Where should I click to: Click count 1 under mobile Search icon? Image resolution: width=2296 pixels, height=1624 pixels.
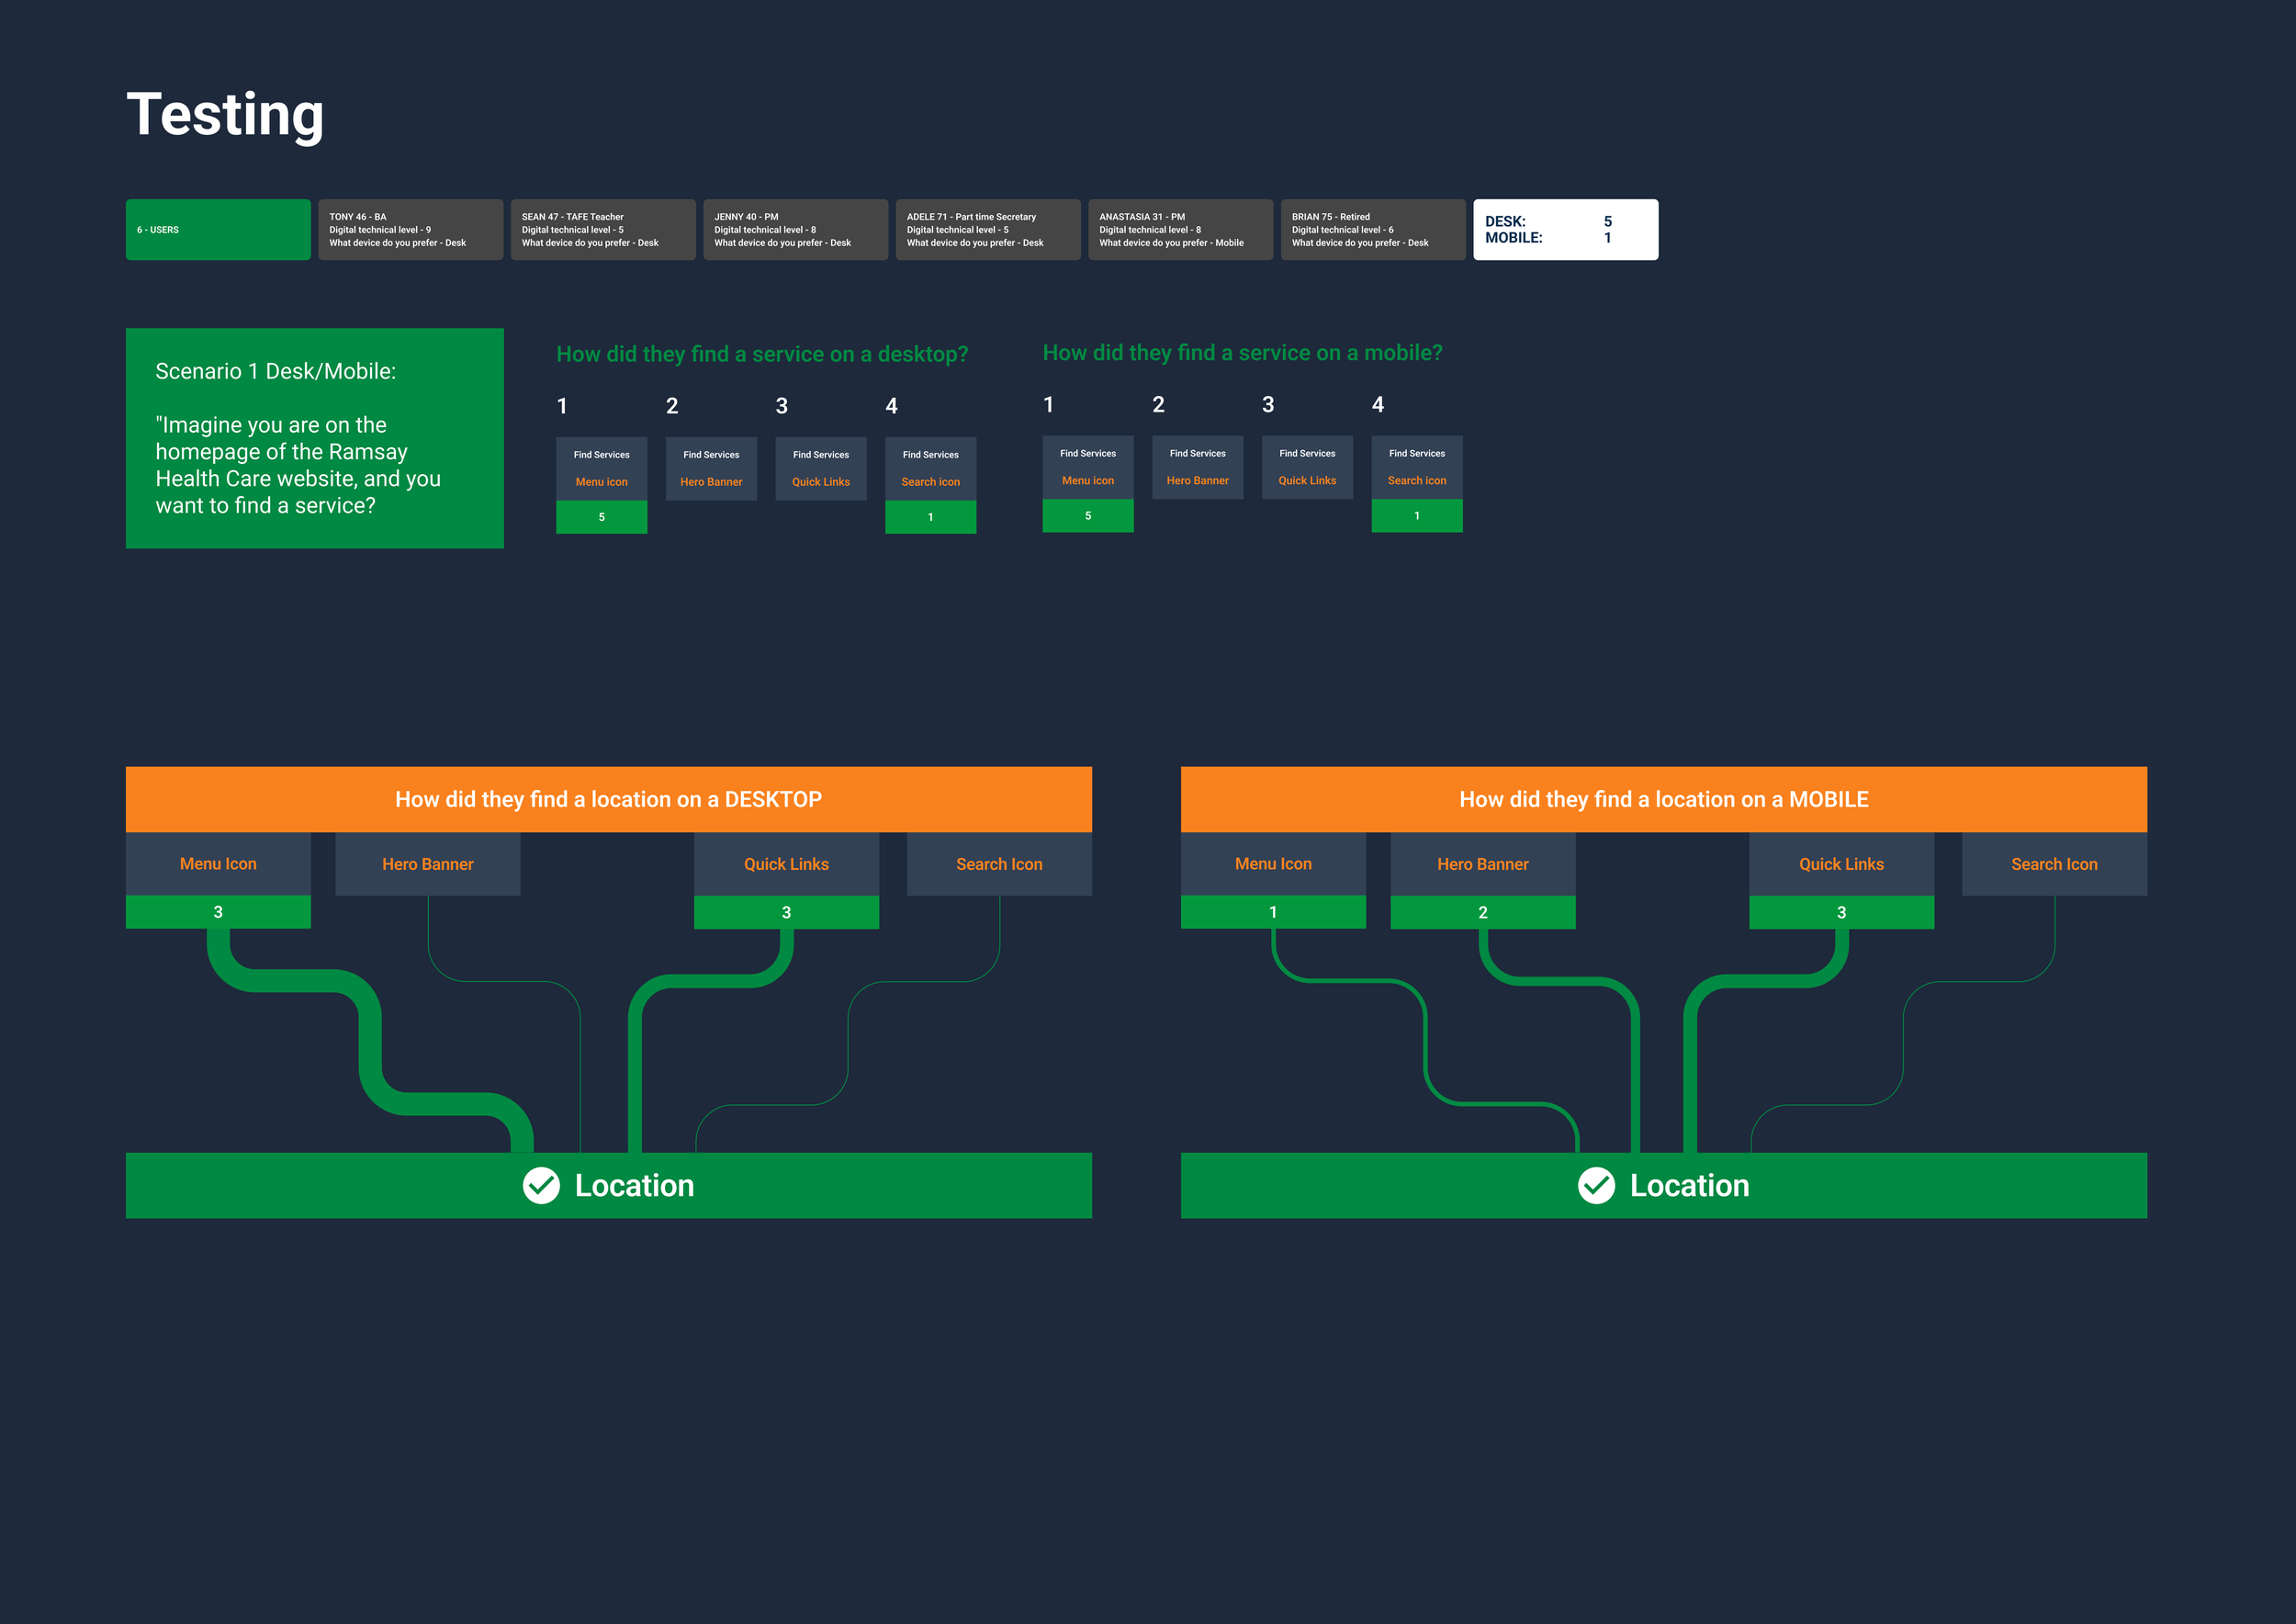(1417, 516)
